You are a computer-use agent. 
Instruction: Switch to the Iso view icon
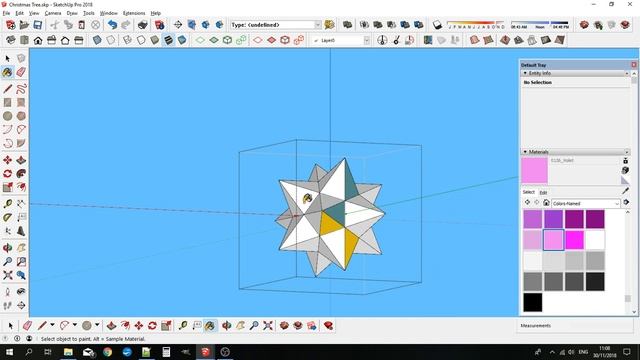[x=10, y=40]
